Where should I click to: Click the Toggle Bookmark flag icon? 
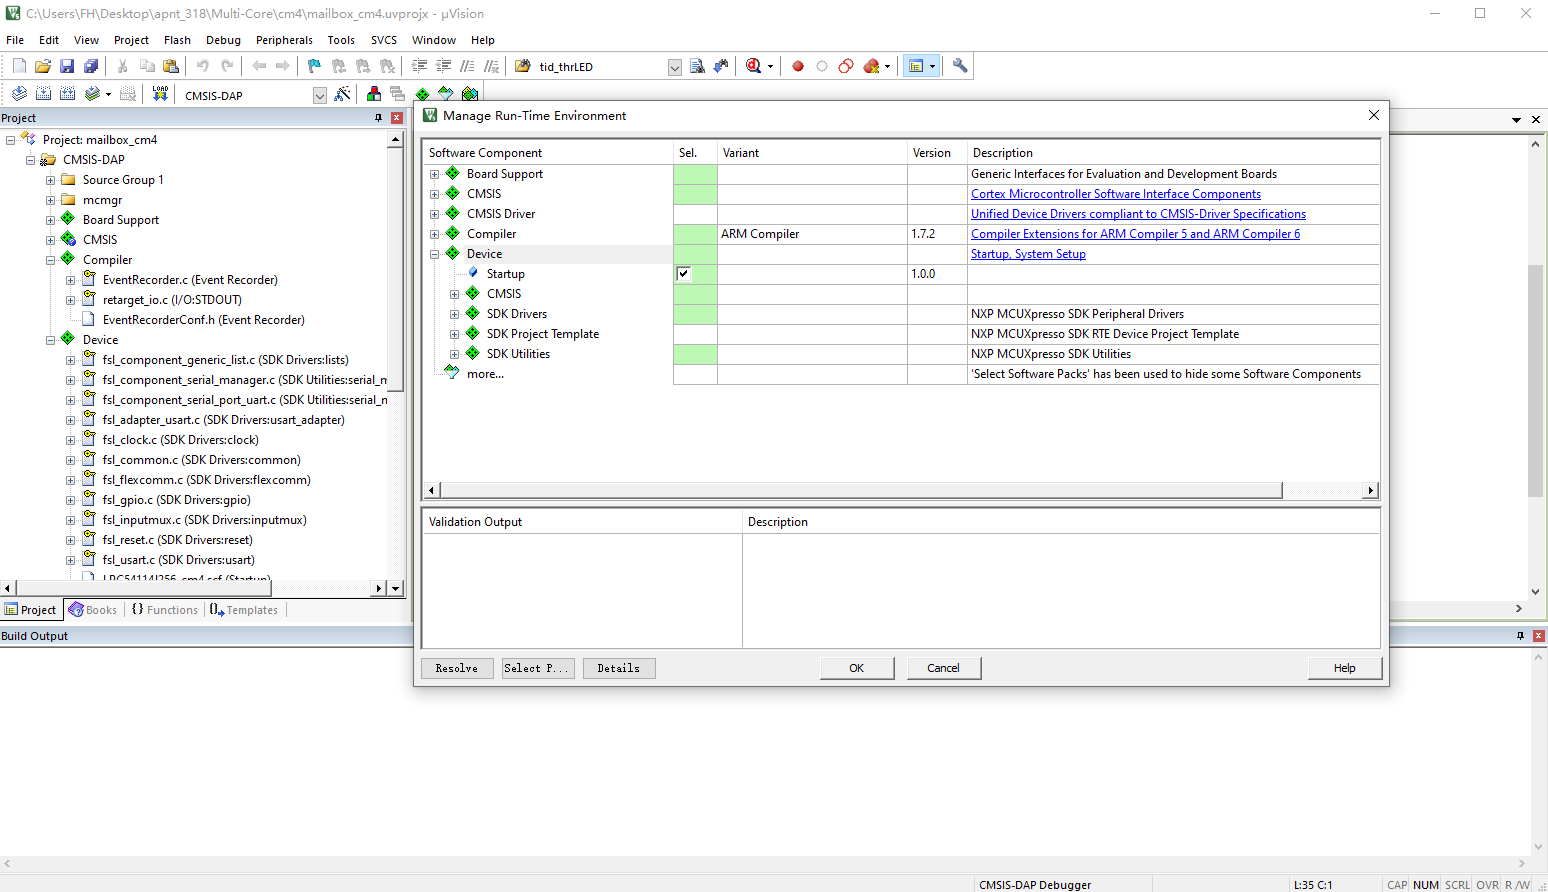[314, 66]
